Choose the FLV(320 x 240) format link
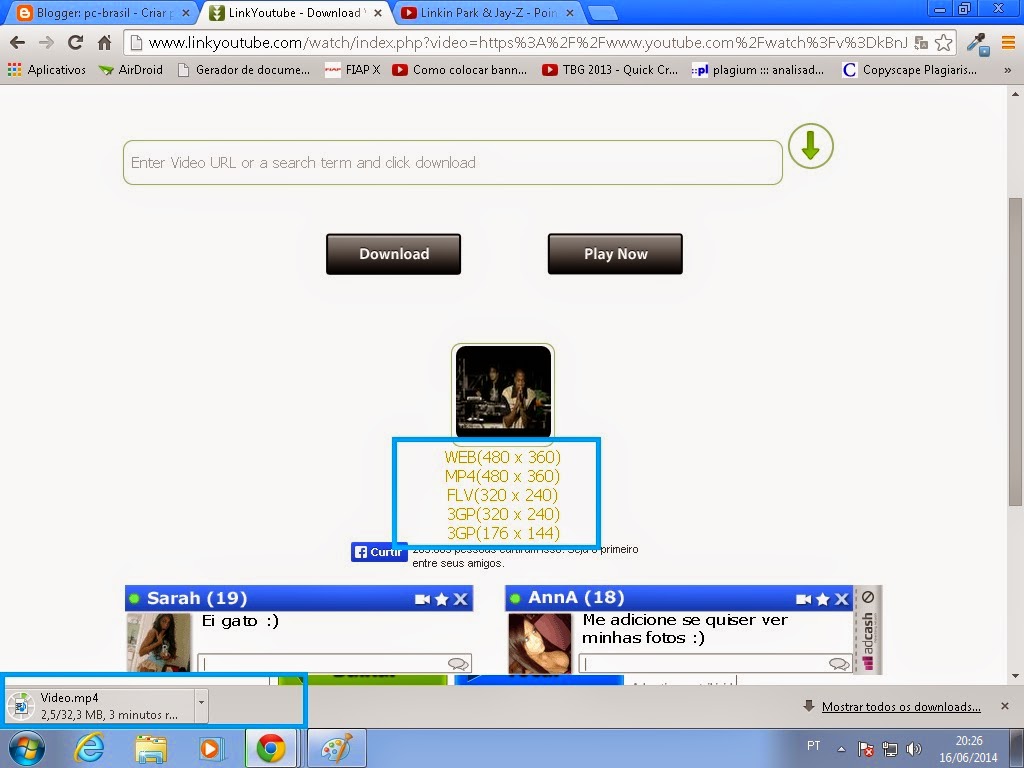The image size is (1024, 768). pos(503,495)
